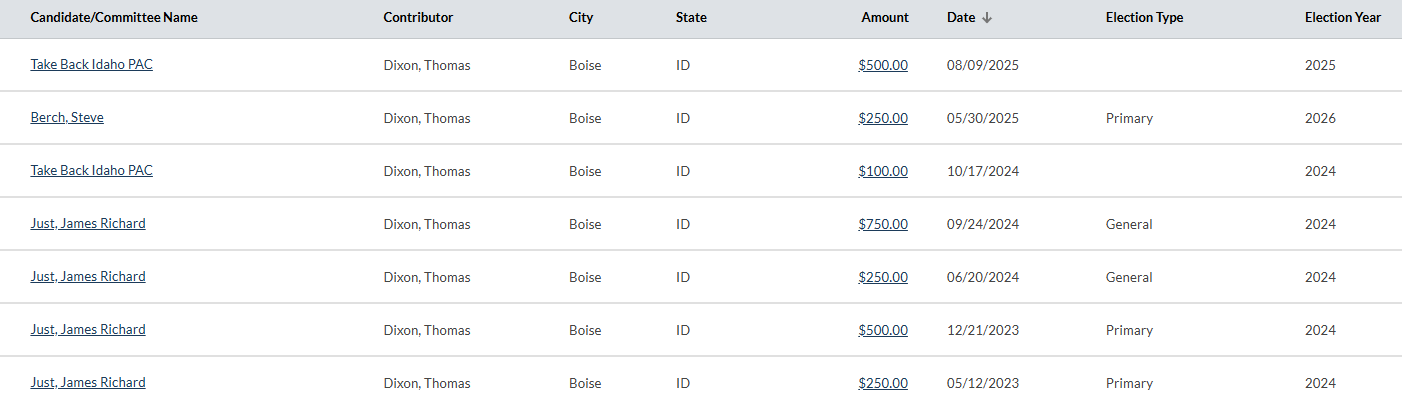Click the $250.00 amount dated 06/20/2024
This screenshot has width=1402, height=405.
(x=883, y=278)
